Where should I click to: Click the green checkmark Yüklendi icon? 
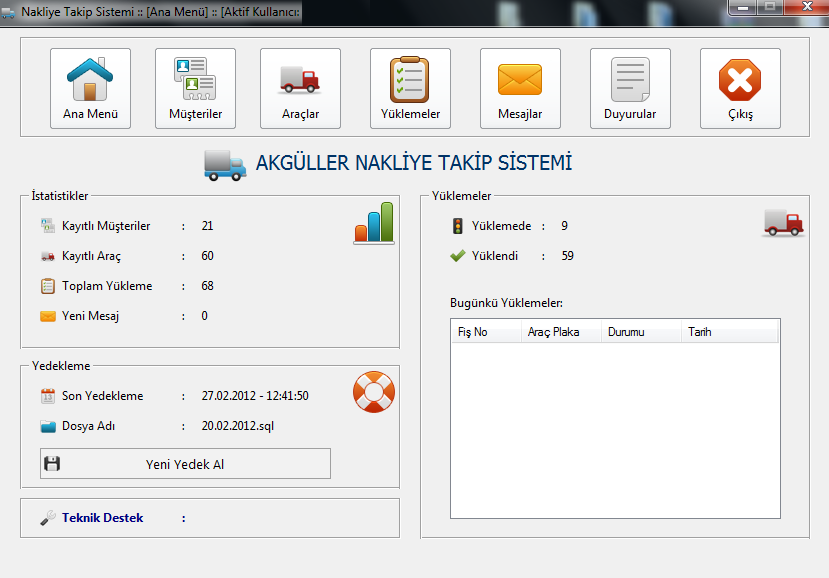[458, 256]
